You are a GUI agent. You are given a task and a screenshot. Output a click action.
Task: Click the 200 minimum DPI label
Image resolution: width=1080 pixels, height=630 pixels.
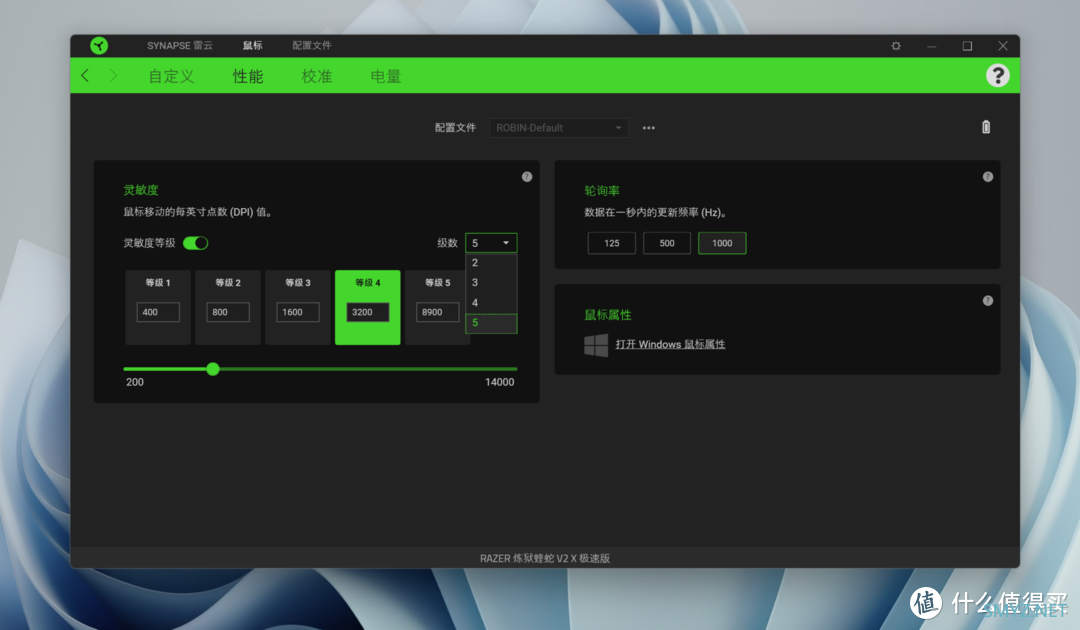(135, 382)
